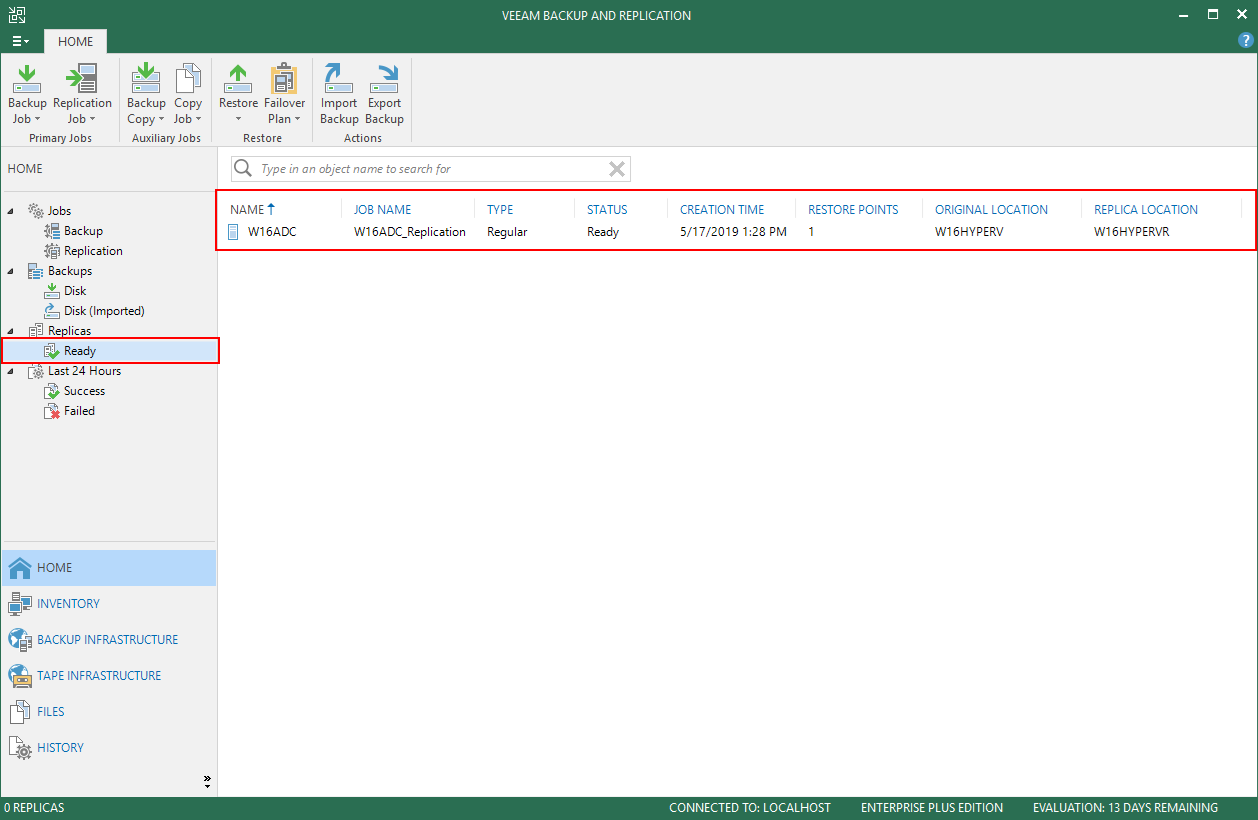Click the Tape Infrastructure view icon
The height and width of the screenshot is (820, 1258).
[x=19, y=676]
